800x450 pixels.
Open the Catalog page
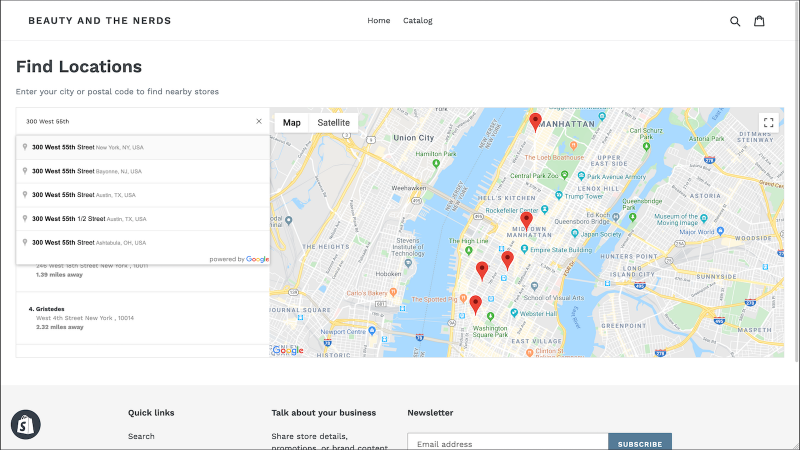(x=418, y=21)
